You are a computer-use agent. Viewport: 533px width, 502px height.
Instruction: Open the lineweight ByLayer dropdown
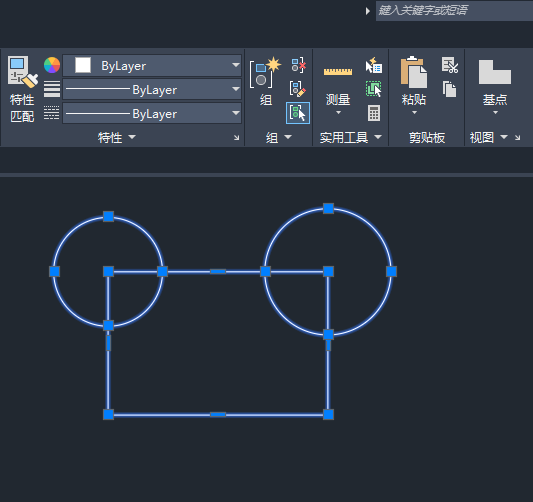click(x=152, y=89)
